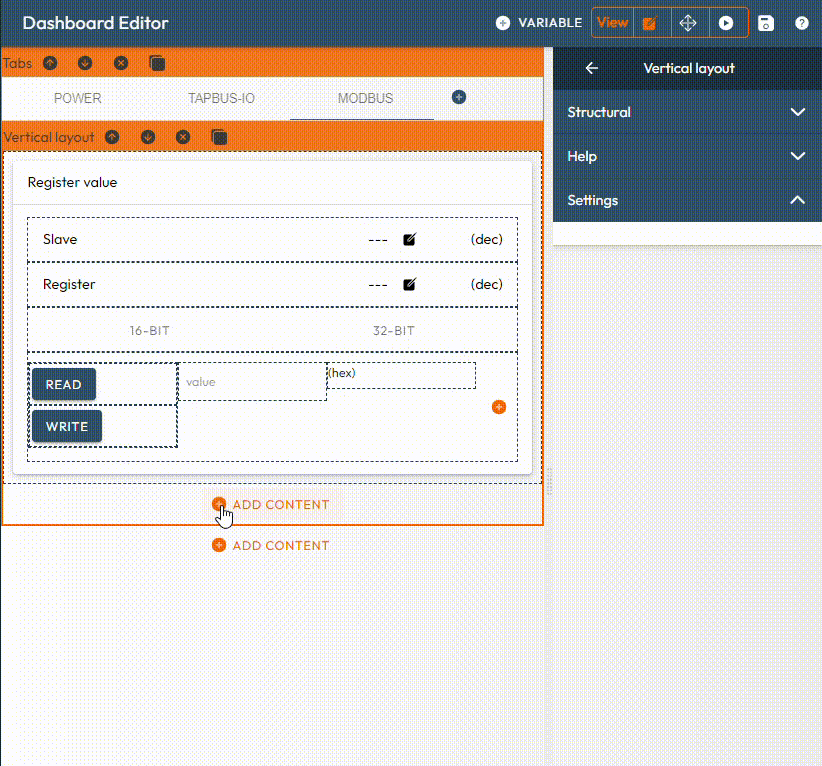Add a new tab with the plus icon
822x766 pixels.
(x=458, y=97)
